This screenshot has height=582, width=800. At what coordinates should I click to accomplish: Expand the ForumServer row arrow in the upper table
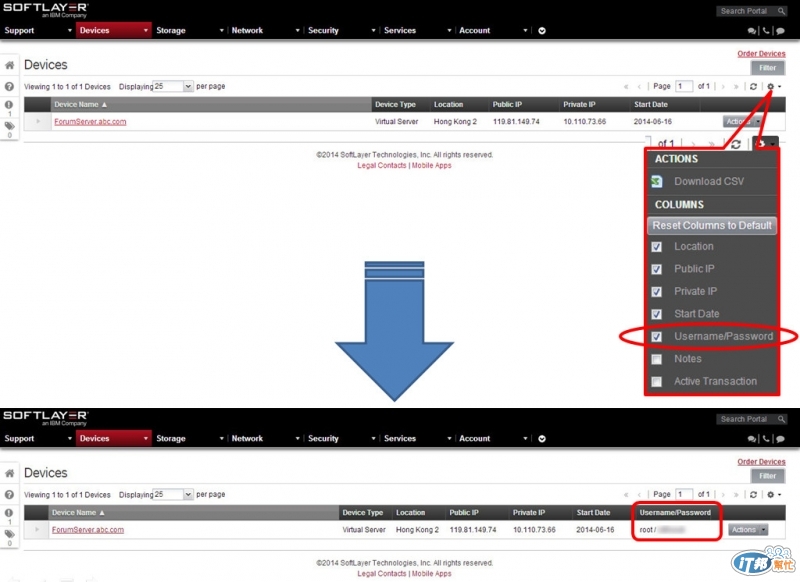pyautogui.click(x=38, y=121)
